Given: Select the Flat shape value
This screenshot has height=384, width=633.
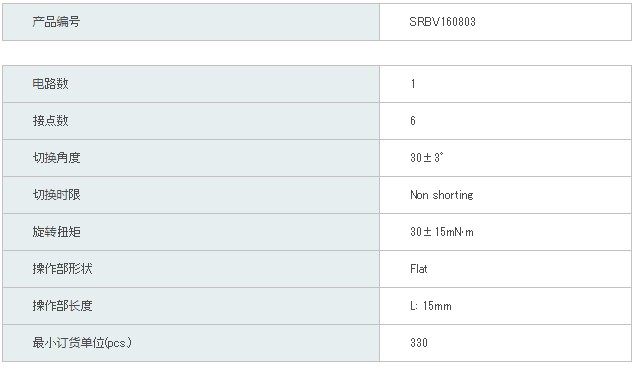Looking at the screenshot, I should pyautogui.click(x=419, y=269).
